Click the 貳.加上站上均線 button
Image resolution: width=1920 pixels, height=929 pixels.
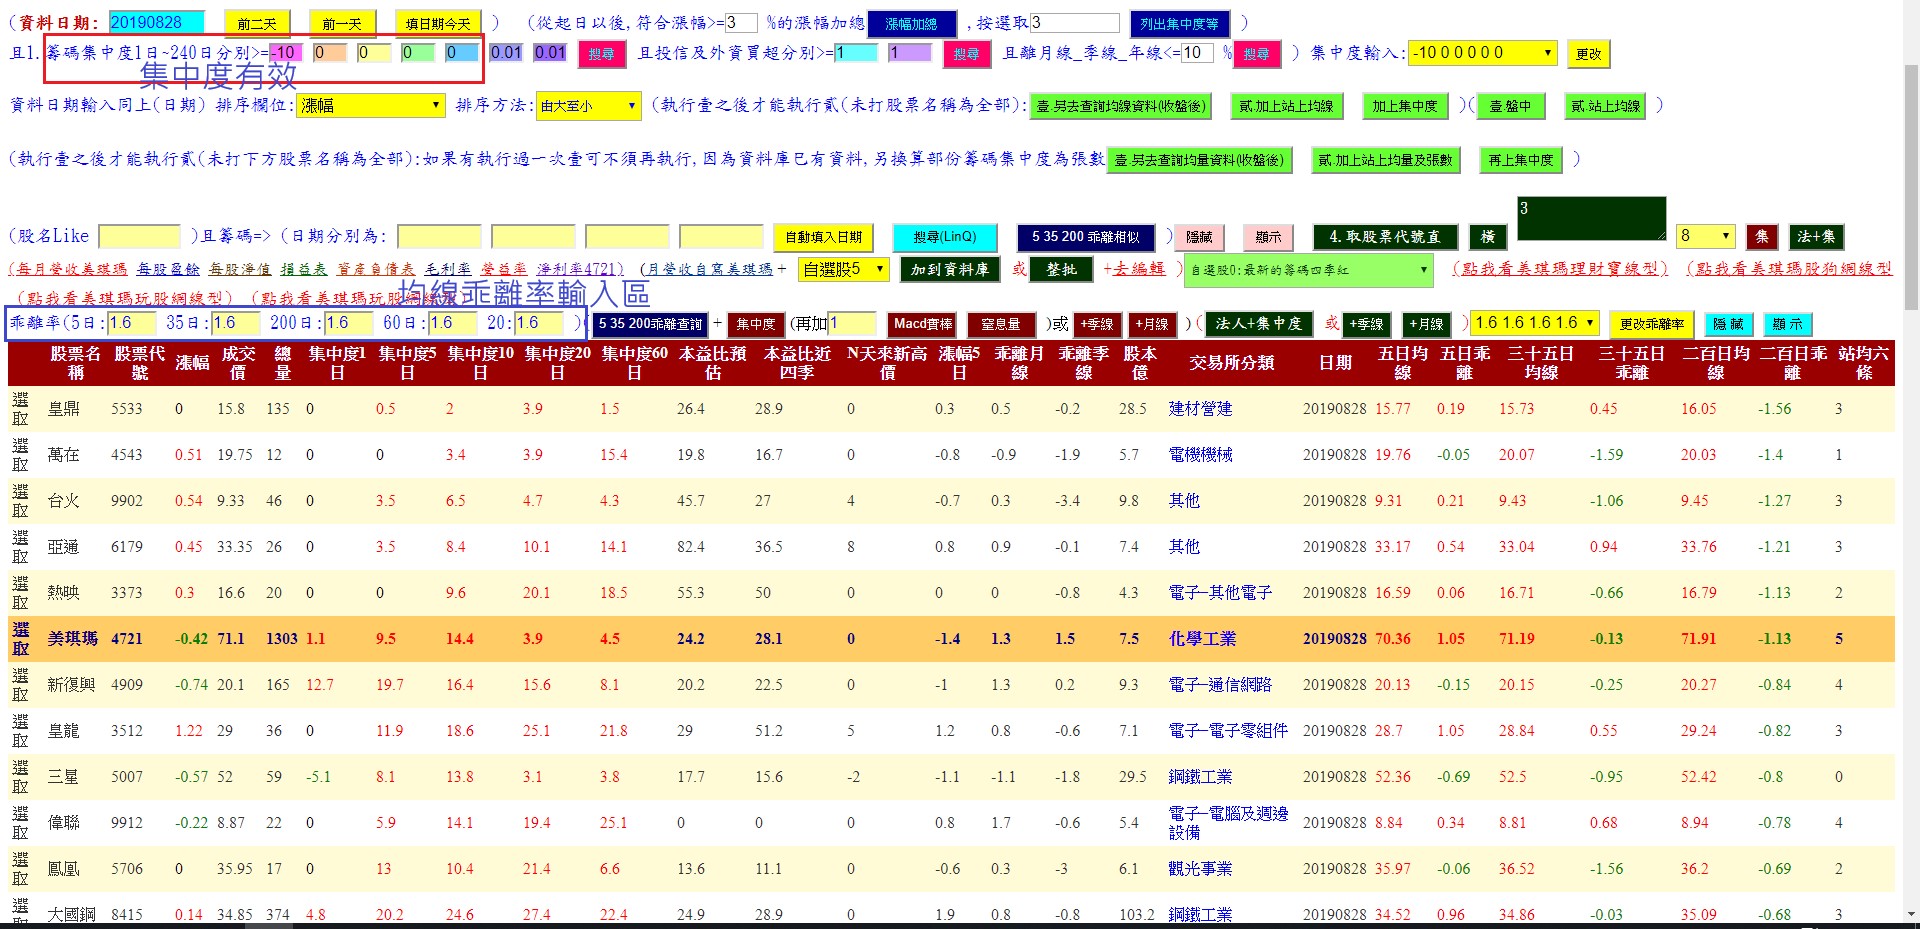(1286, 106)
